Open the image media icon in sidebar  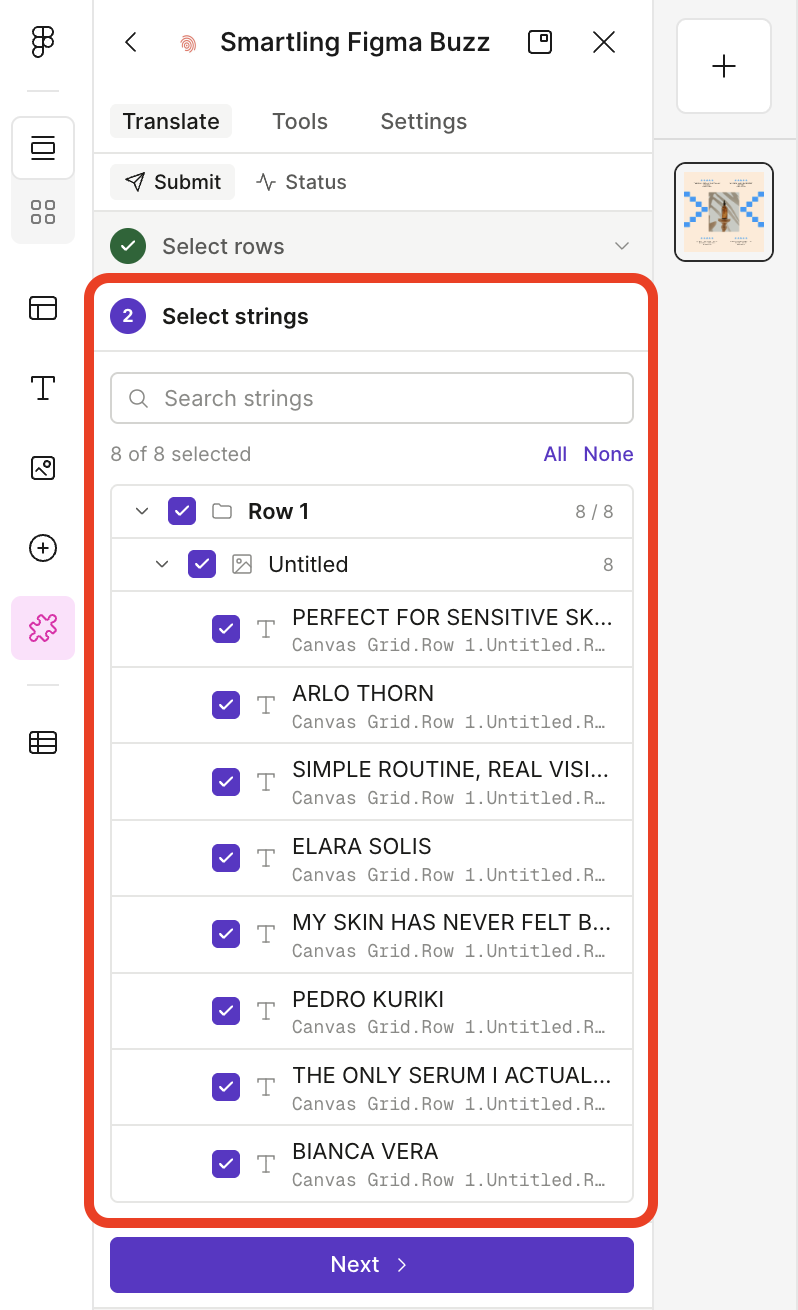(x=43, y=468)
